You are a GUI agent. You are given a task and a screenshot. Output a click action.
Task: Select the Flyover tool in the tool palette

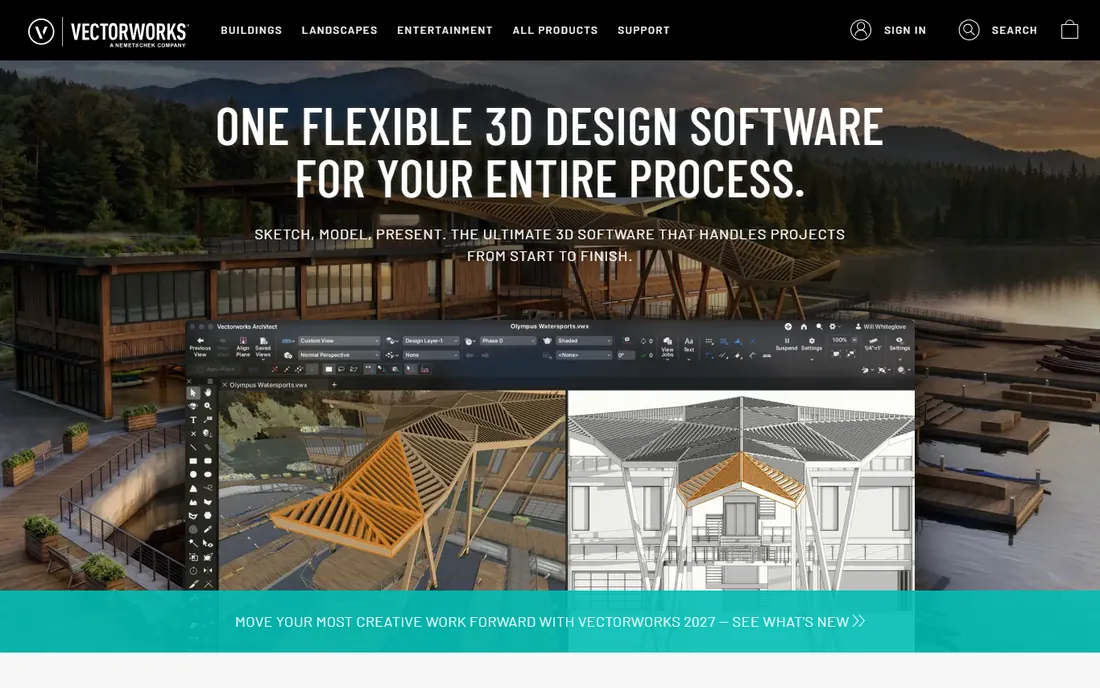[x=193, y=406]
